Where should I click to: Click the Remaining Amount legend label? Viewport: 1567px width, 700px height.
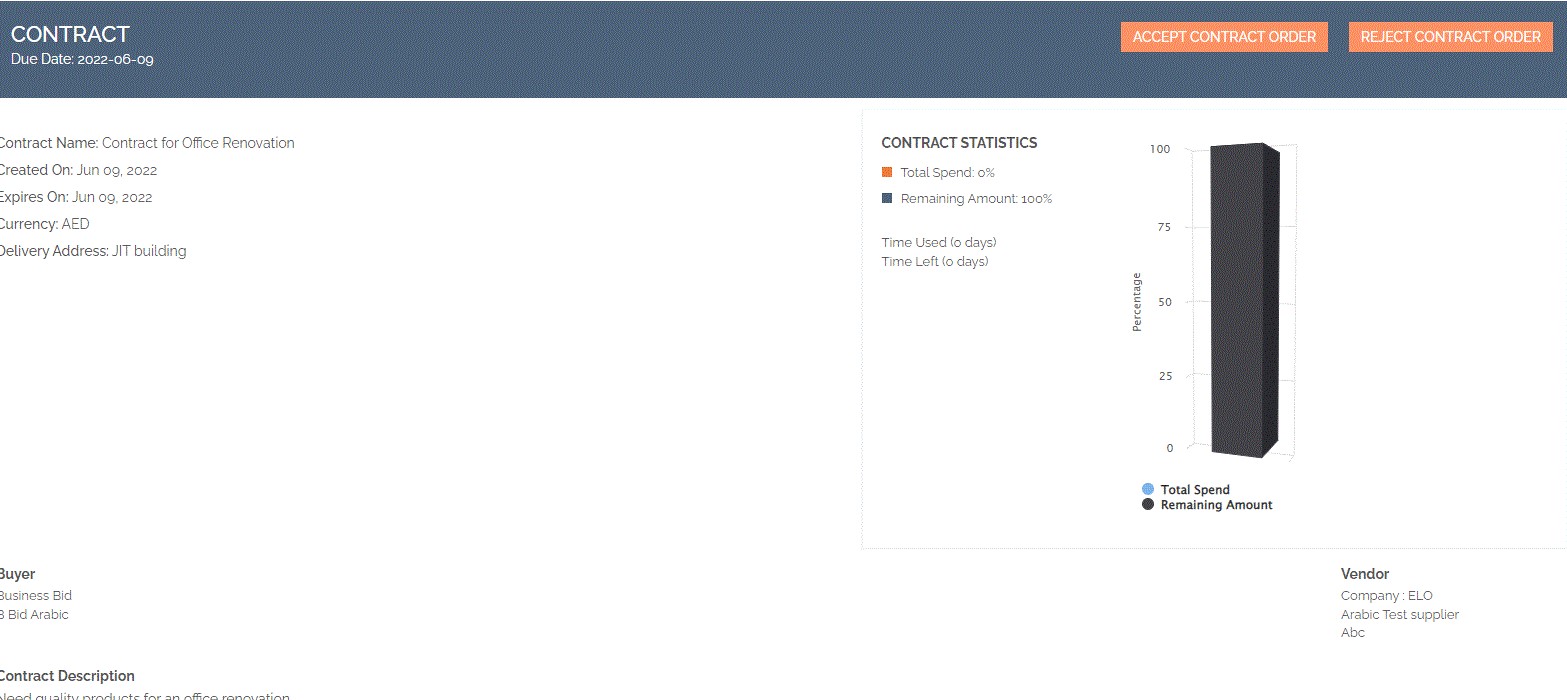1216,505
